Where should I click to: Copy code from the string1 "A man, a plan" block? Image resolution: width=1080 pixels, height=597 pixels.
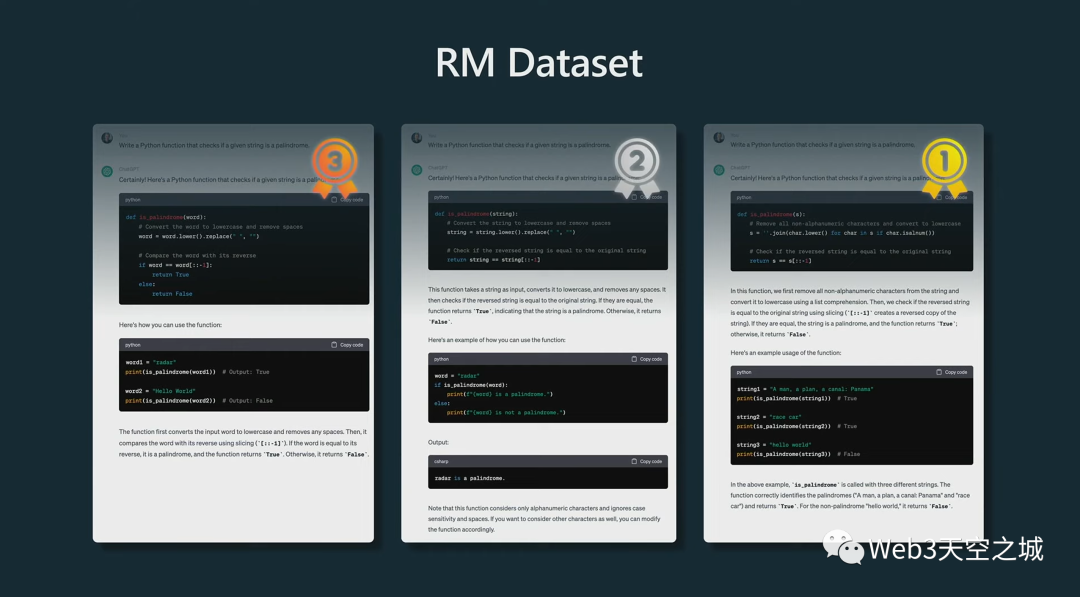(951, 373)
